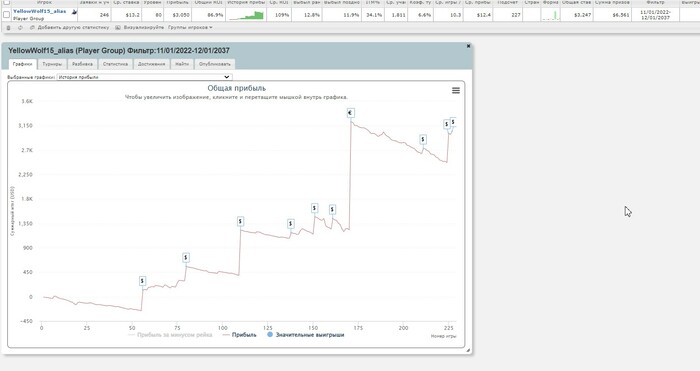700x371 pixels.
Task: Open the 'История прибыли' chart selector dropdown
Action: pos(144,77)
